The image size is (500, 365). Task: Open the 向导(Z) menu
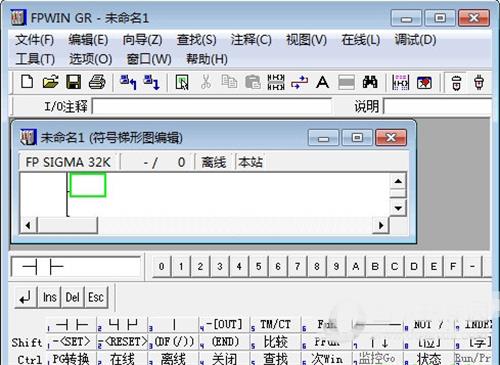[142, 40]
